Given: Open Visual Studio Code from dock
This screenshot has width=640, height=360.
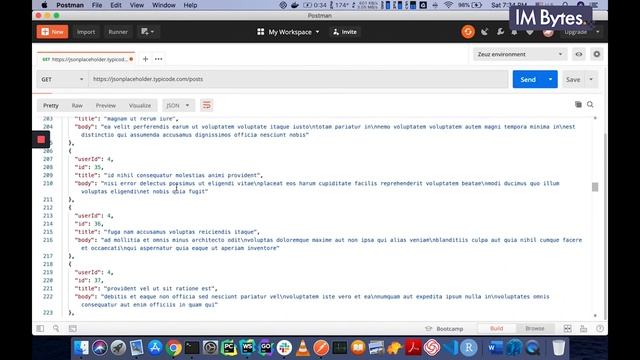Looking at the screenshot, I should pos(451,348).
